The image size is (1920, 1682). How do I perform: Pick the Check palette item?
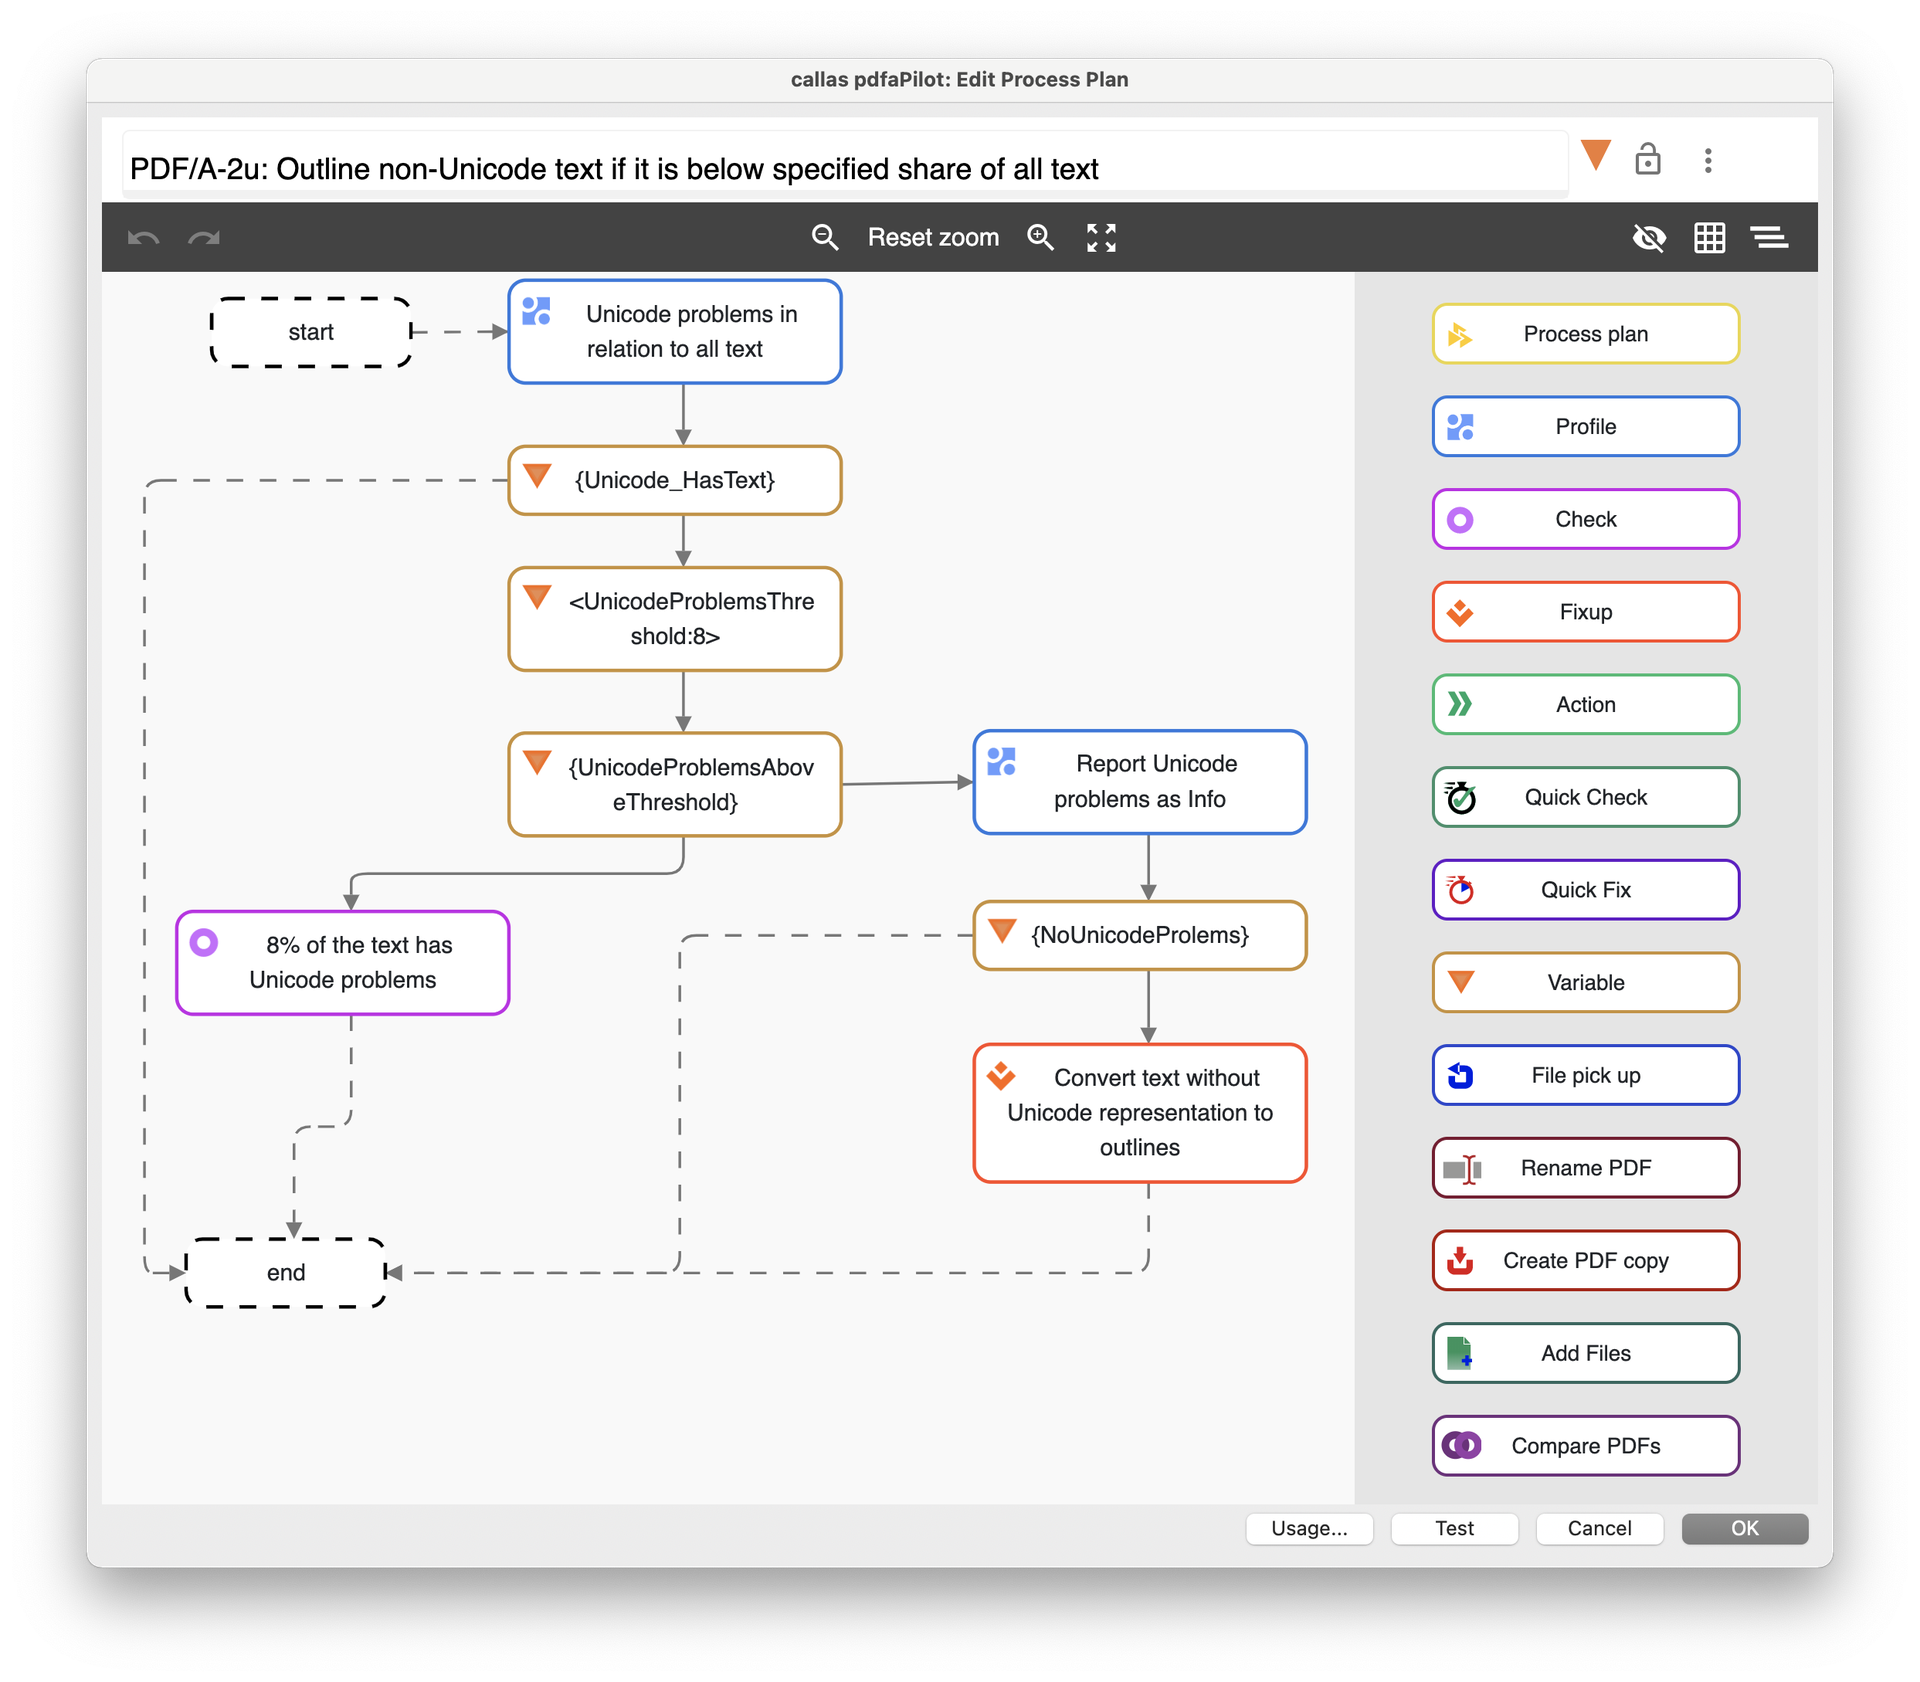point(1586,520)
